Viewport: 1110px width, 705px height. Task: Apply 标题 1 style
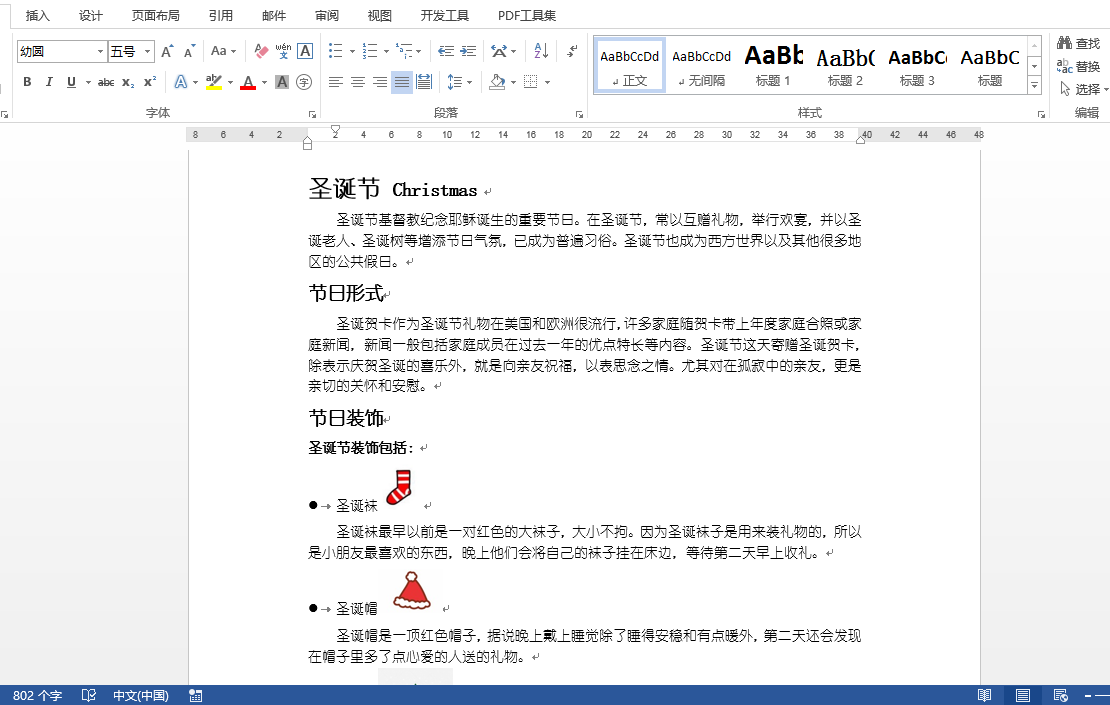pos(773,66)
